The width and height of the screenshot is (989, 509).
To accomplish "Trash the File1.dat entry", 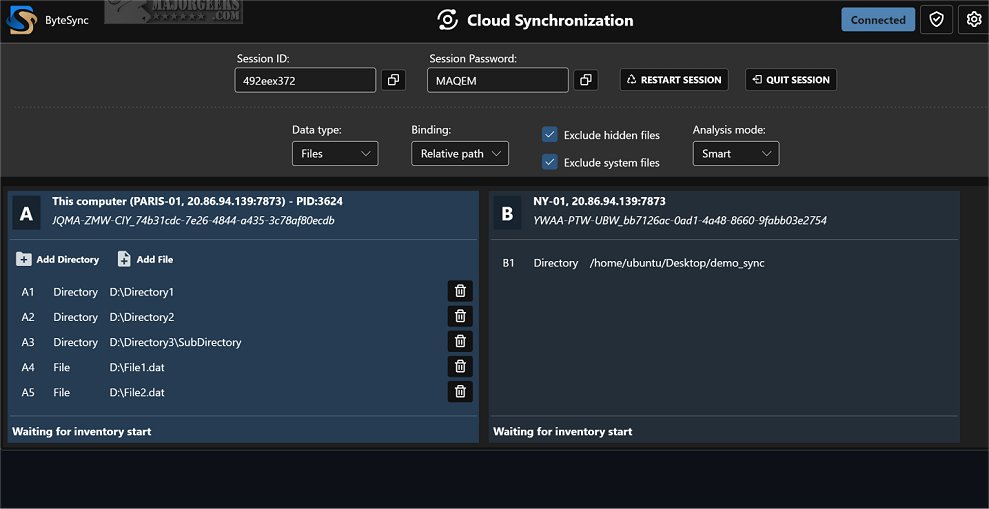I will 460,366.
